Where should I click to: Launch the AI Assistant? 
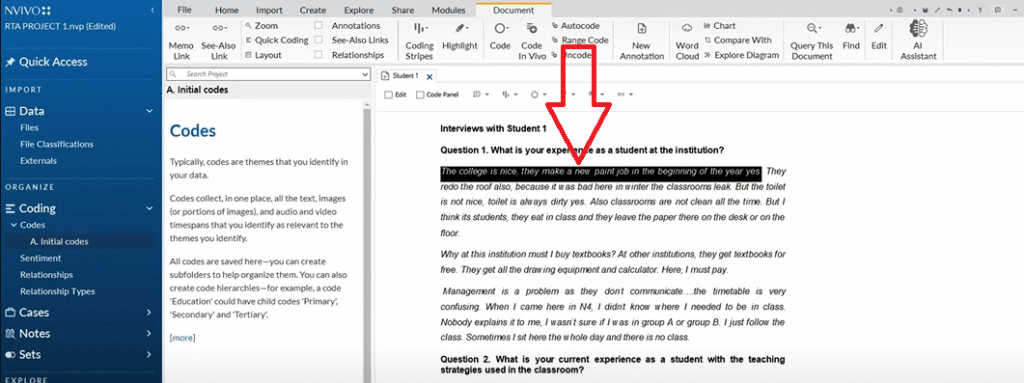(x=918, y=41)
